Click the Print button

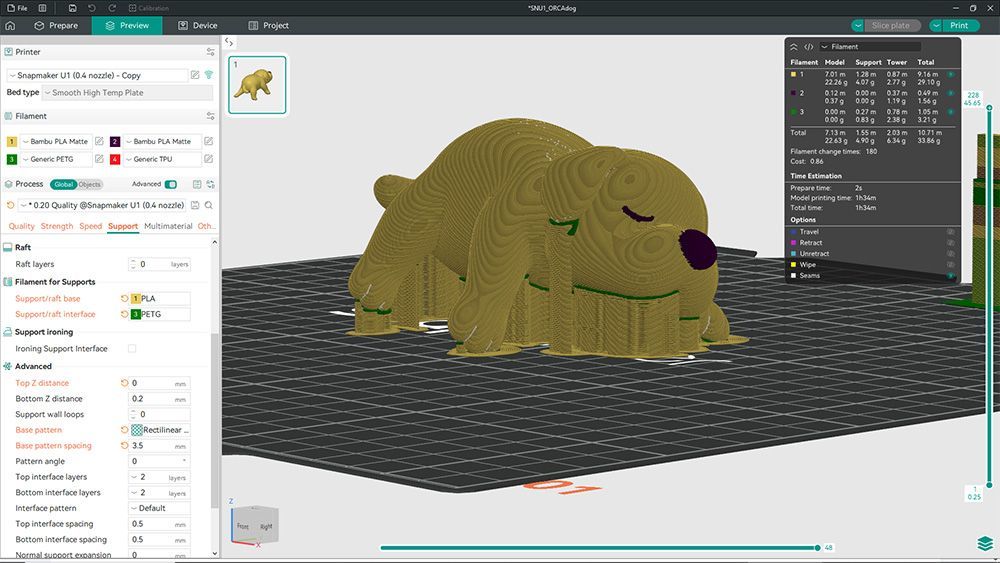point(960,26)
